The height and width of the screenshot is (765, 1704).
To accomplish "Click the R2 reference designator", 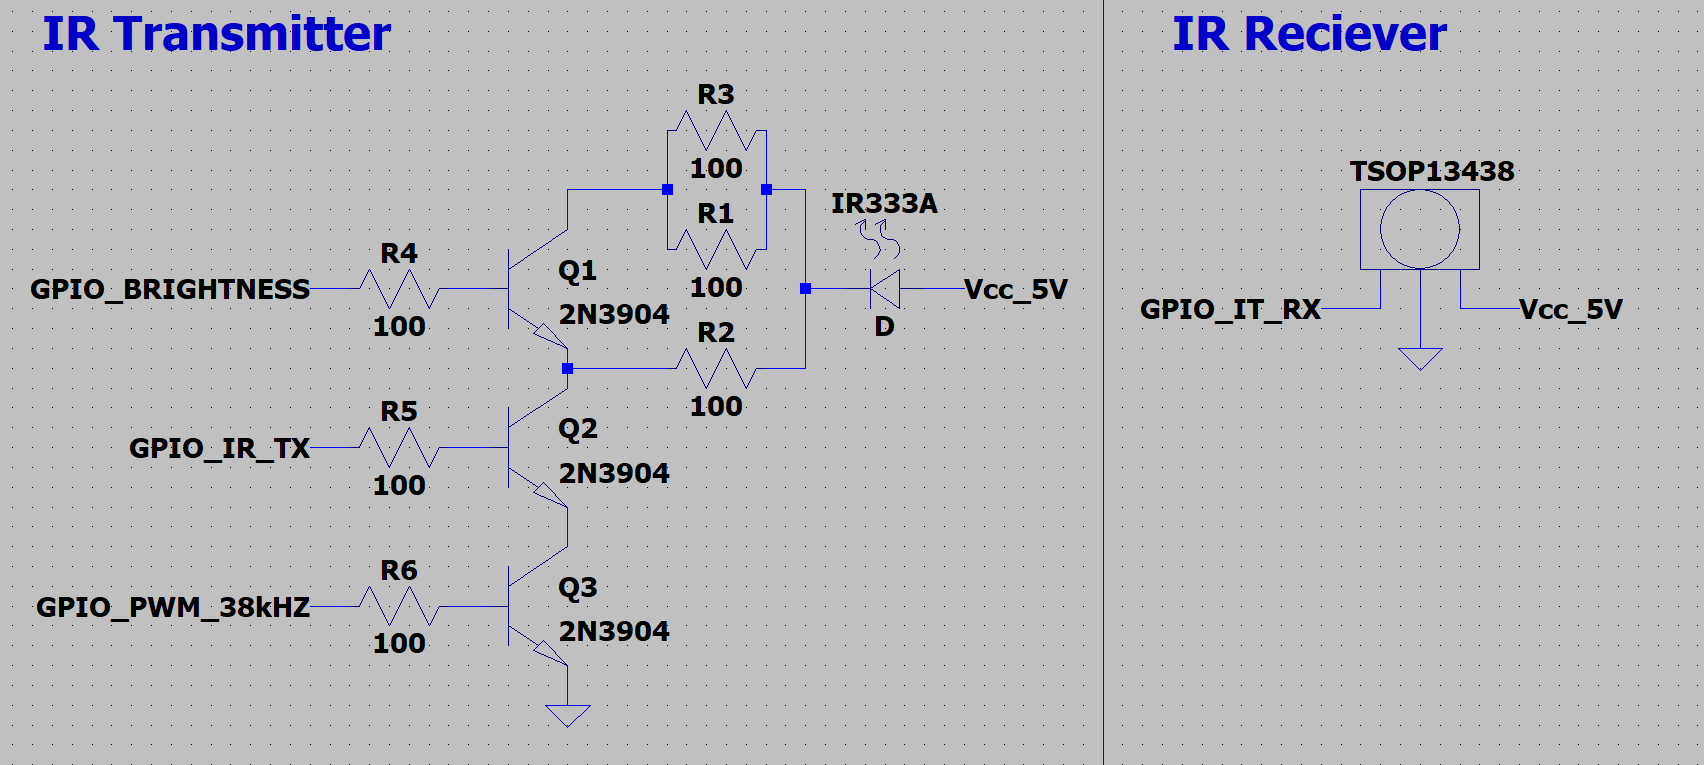I will coord(716,332).
